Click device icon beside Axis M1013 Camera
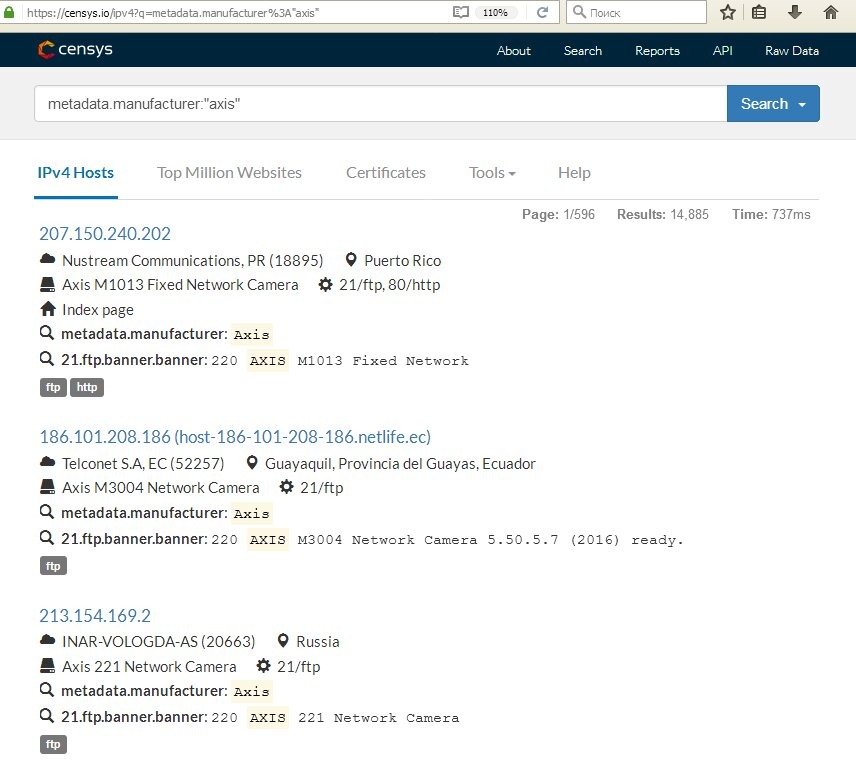This screenshot has height=762, width=856. [47, 284]
